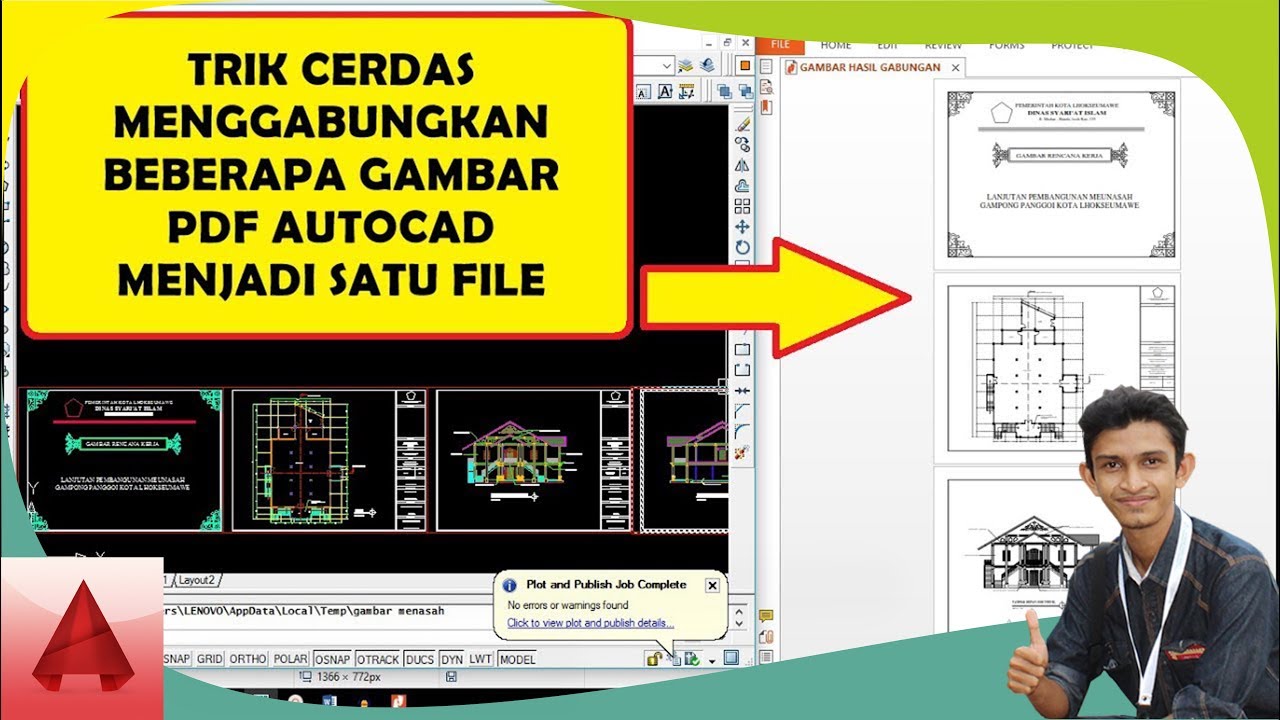Select the Explode tool in AutoCAD

[x=742, y=452]
